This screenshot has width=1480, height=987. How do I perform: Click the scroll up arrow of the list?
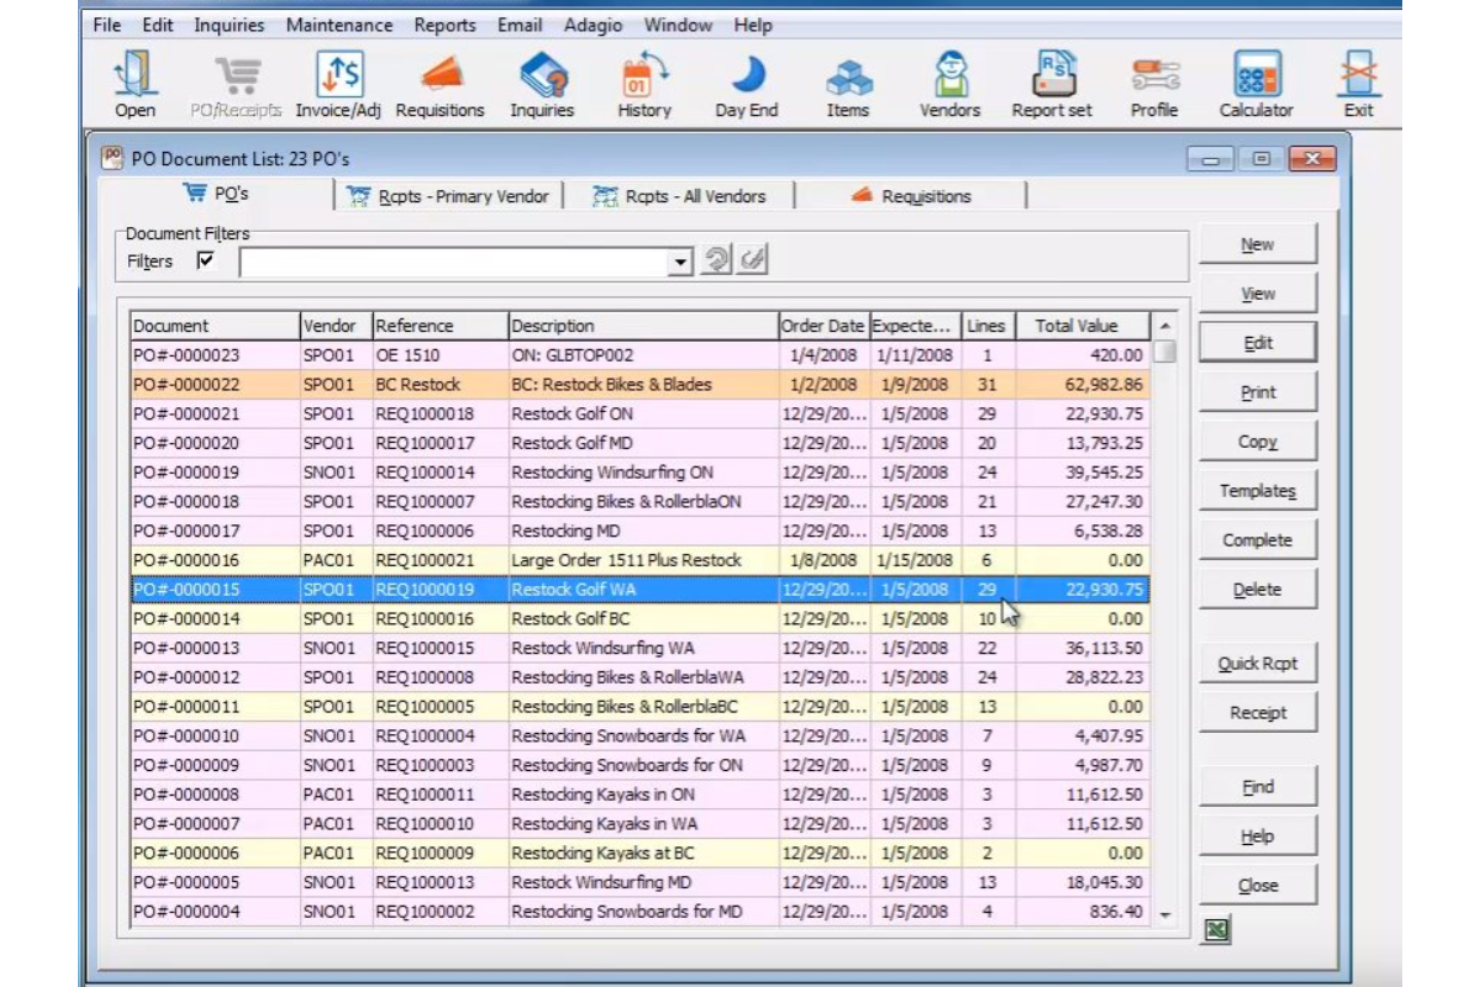(x=1164, y=326)
